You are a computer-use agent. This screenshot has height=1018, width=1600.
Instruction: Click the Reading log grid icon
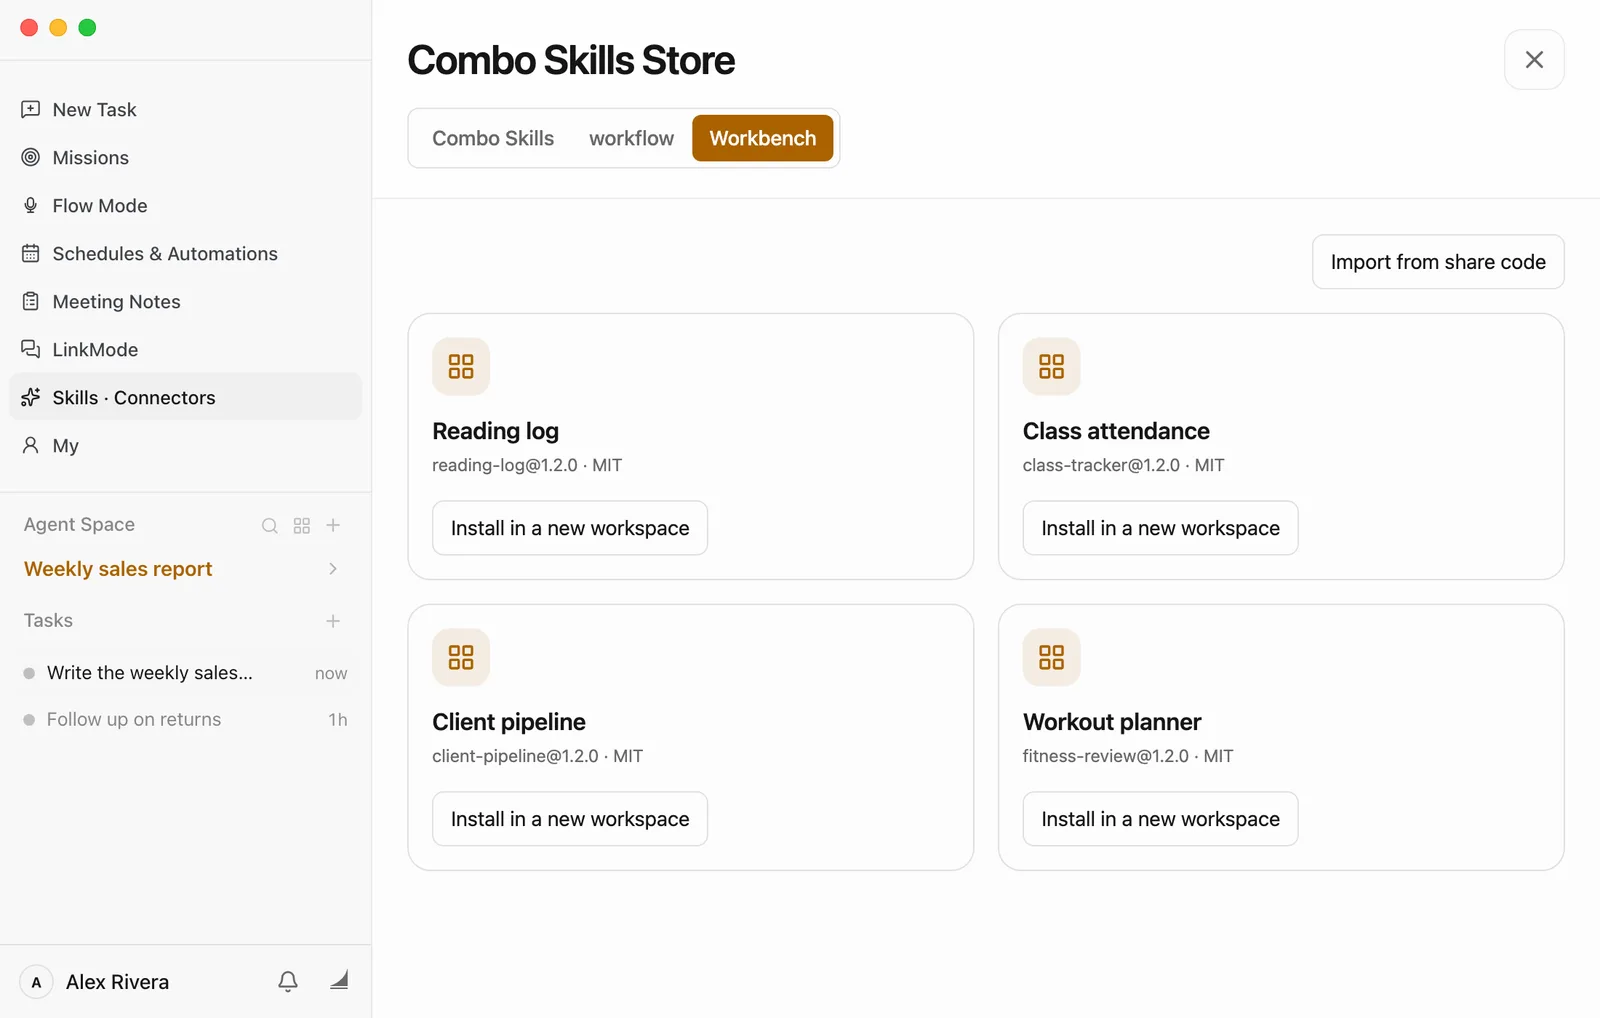(x=461, y=366)
